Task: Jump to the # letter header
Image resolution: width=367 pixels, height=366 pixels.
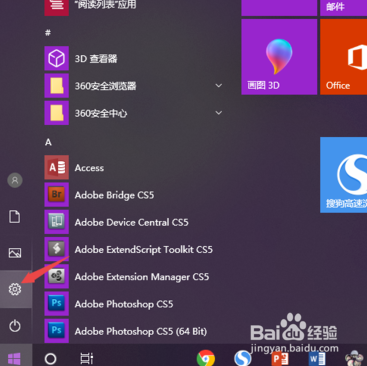Action: coord(48,33)
